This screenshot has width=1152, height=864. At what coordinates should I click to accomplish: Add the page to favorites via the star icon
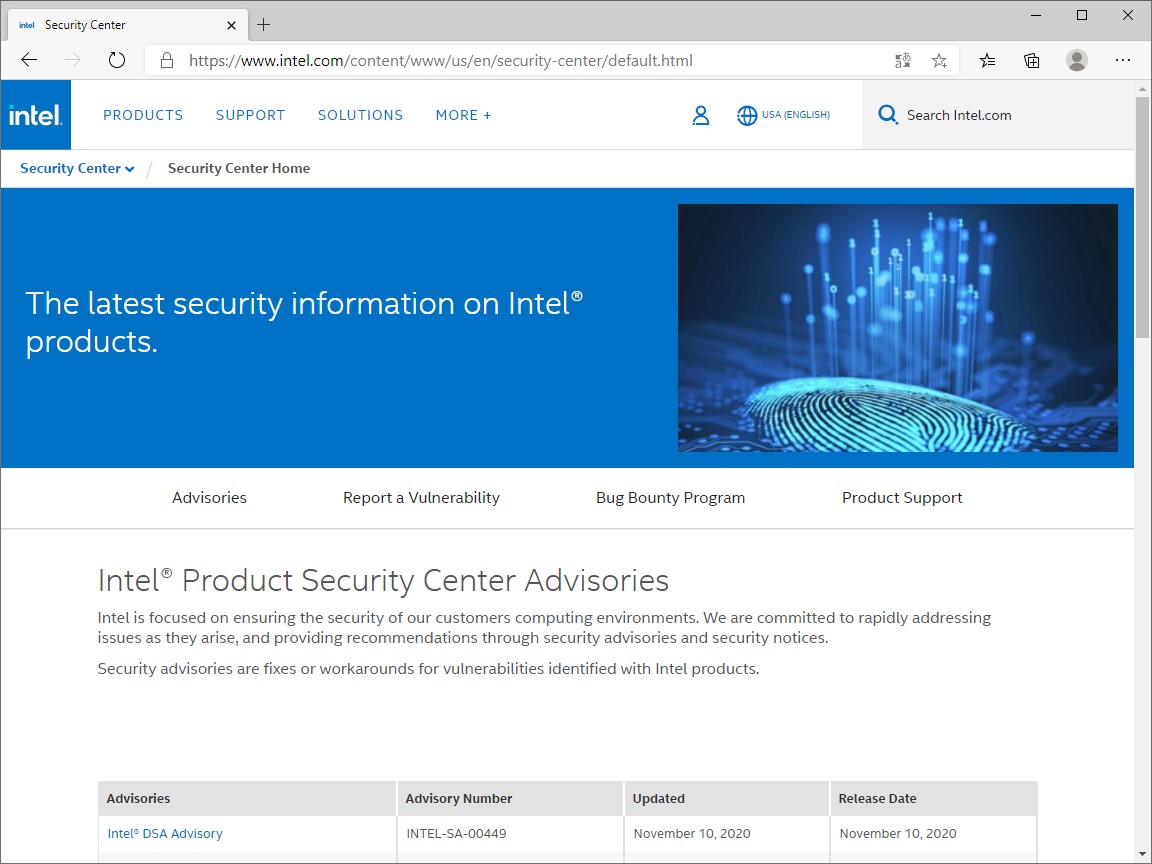(x=939, y=60)
